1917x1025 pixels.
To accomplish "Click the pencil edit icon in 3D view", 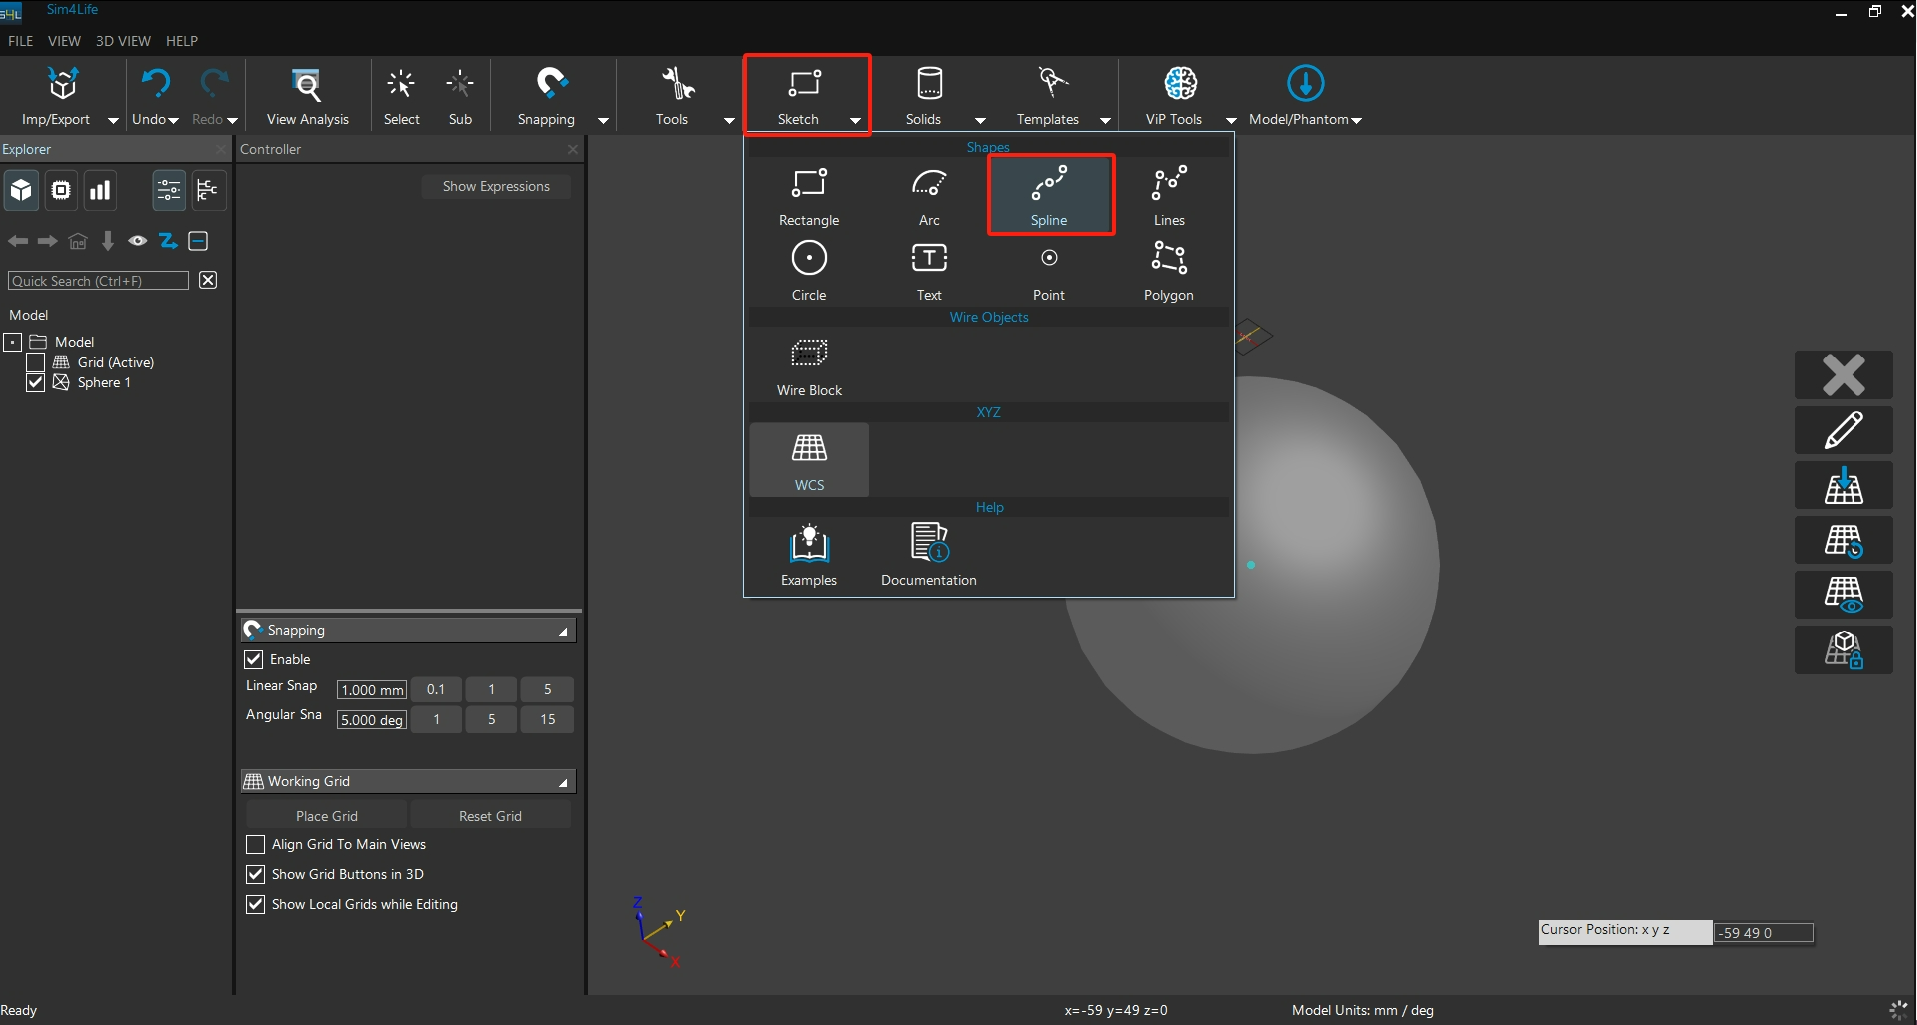I will point(1843,430).
